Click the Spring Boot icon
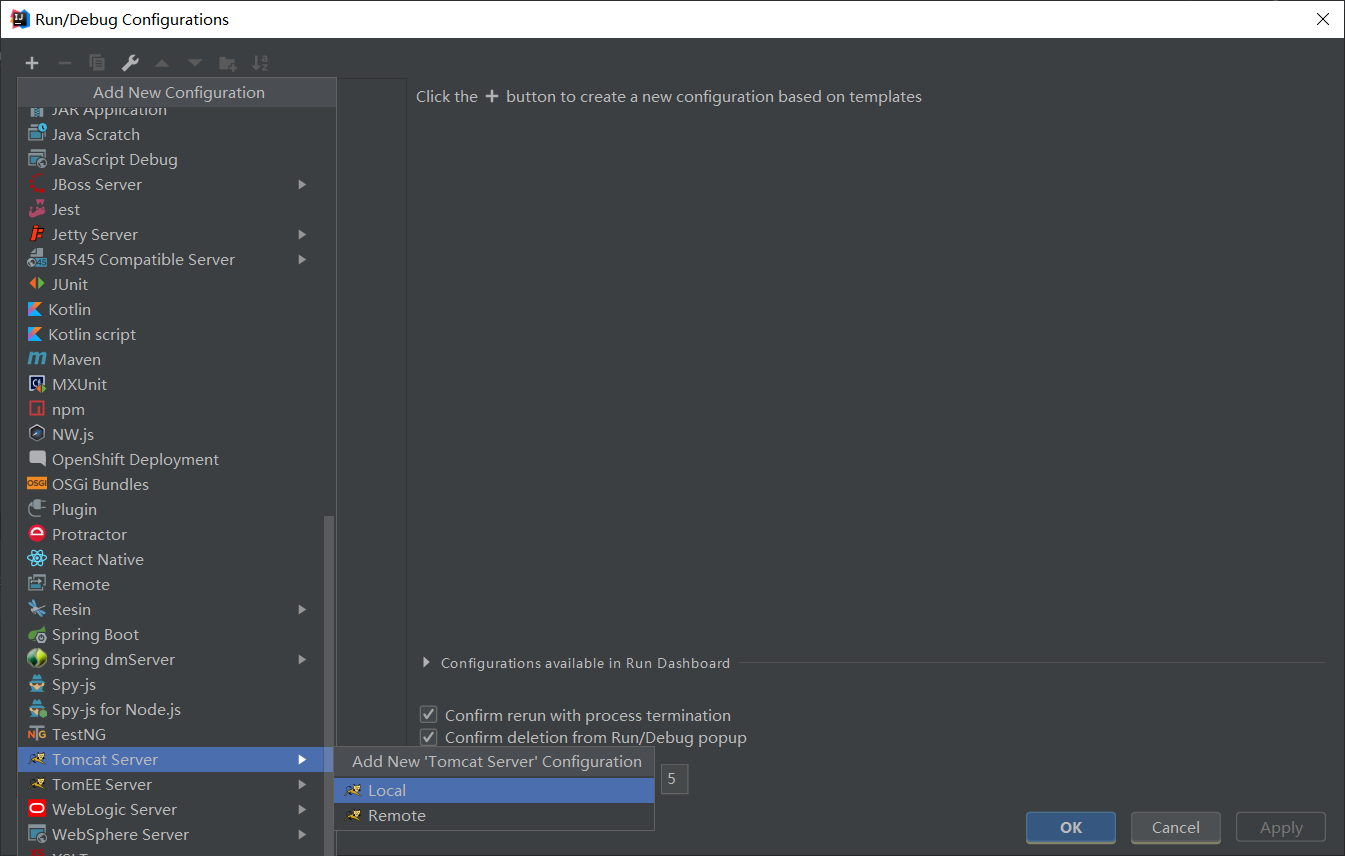The image size is (1345, 856). [x=37, y=634]
